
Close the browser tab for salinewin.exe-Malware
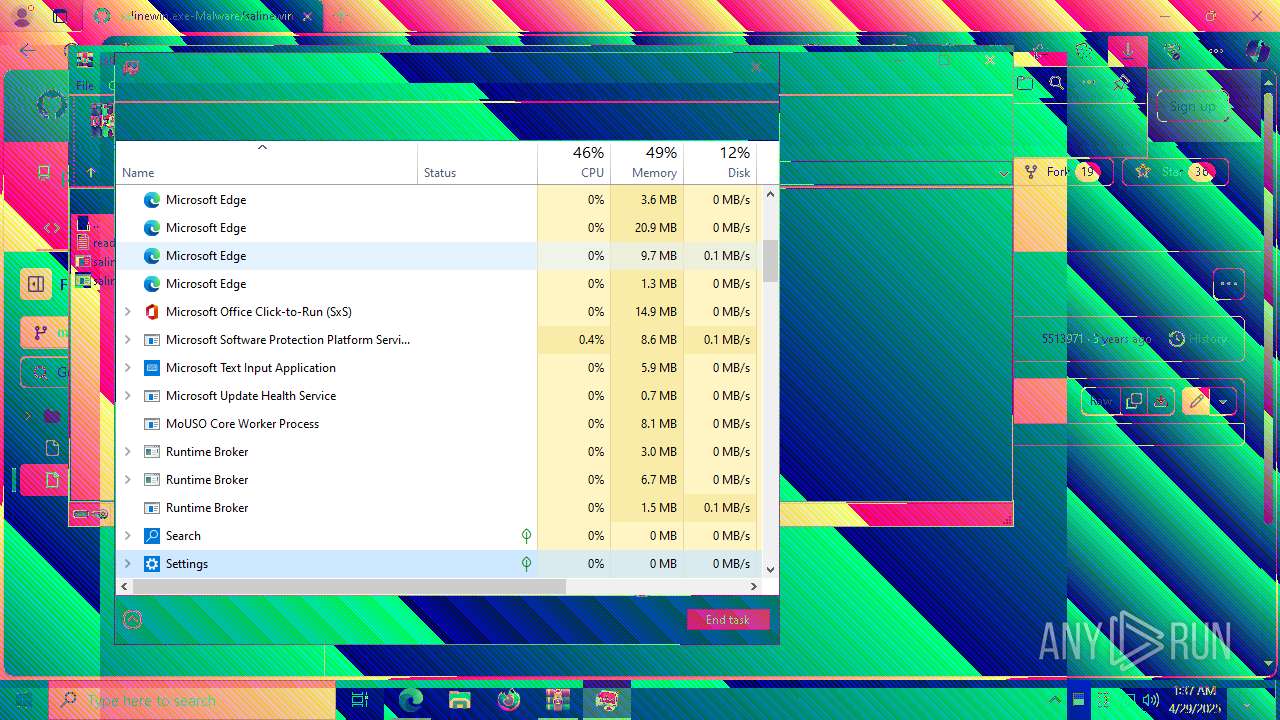click(x=308, y=16)
